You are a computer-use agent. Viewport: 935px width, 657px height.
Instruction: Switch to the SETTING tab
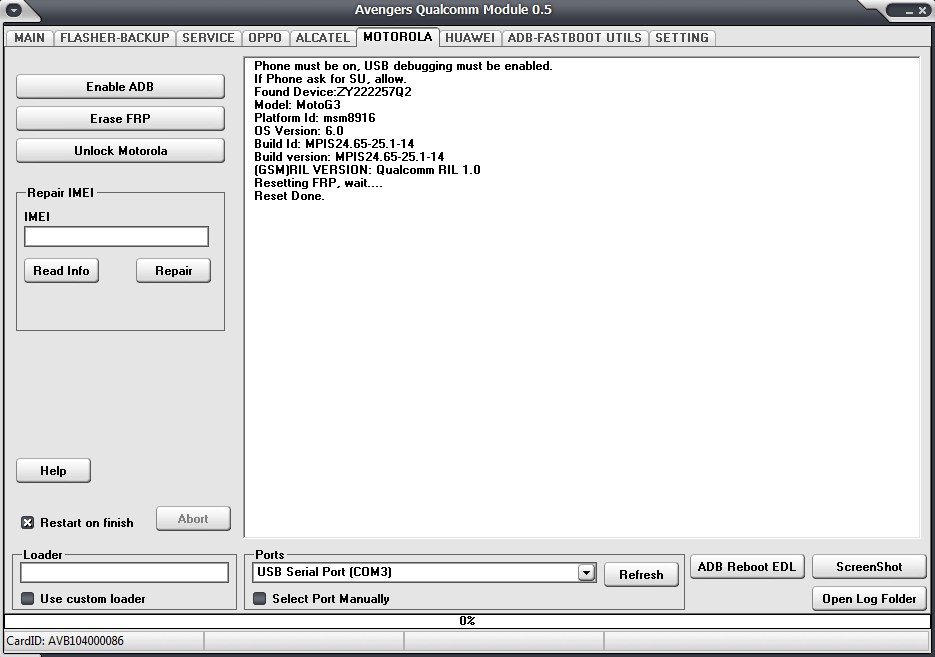(682, 38)
